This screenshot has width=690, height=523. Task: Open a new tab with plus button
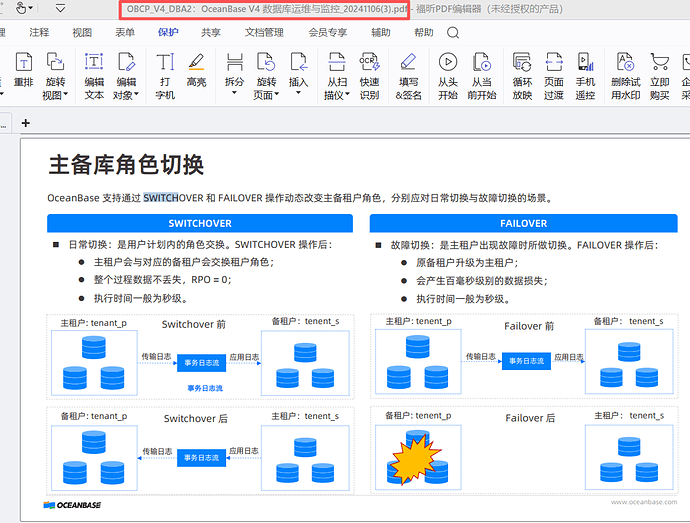26,123
